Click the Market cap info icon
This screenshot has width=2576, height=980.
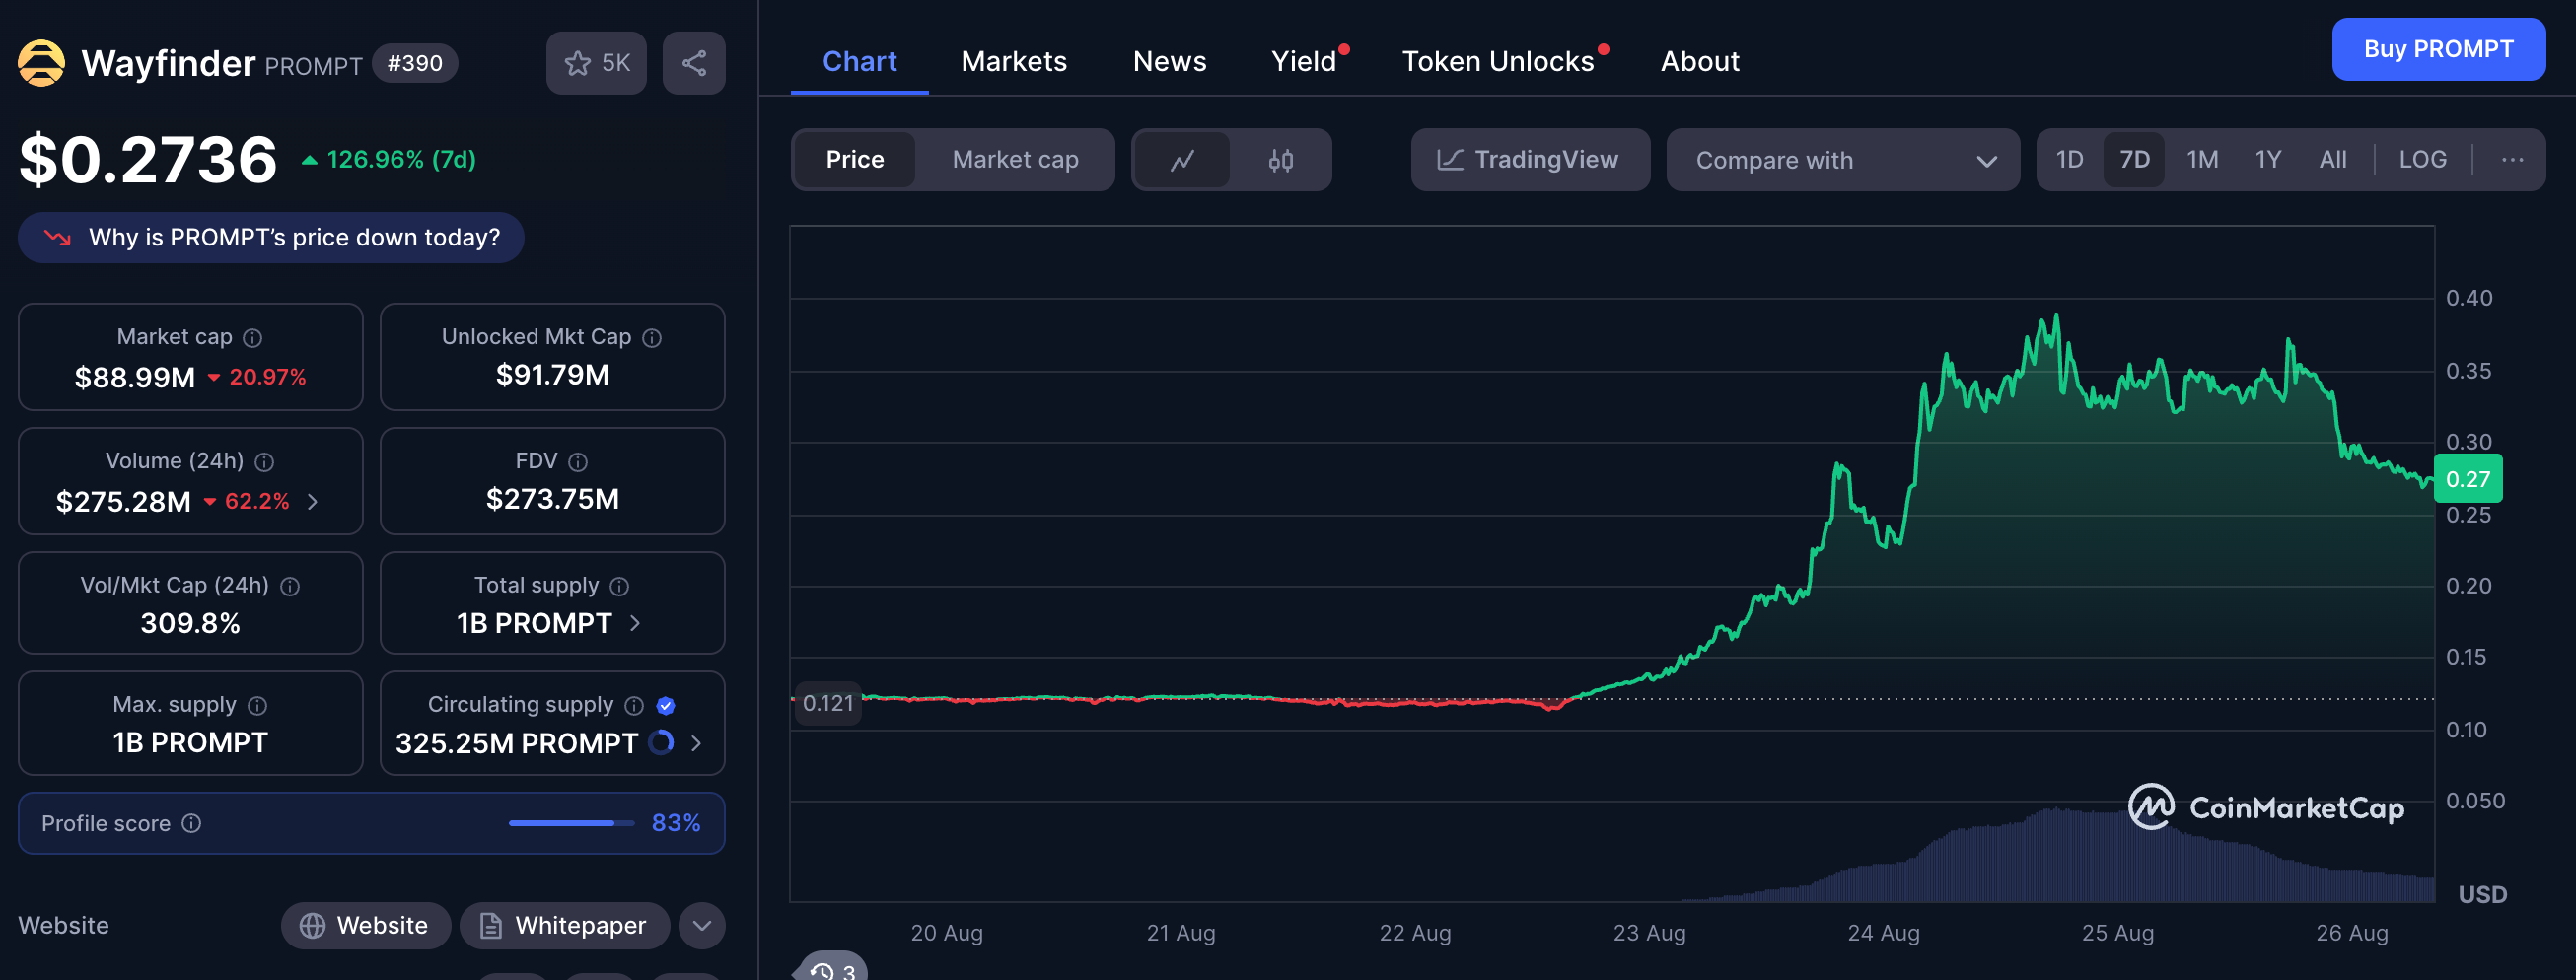pos(253,338)
